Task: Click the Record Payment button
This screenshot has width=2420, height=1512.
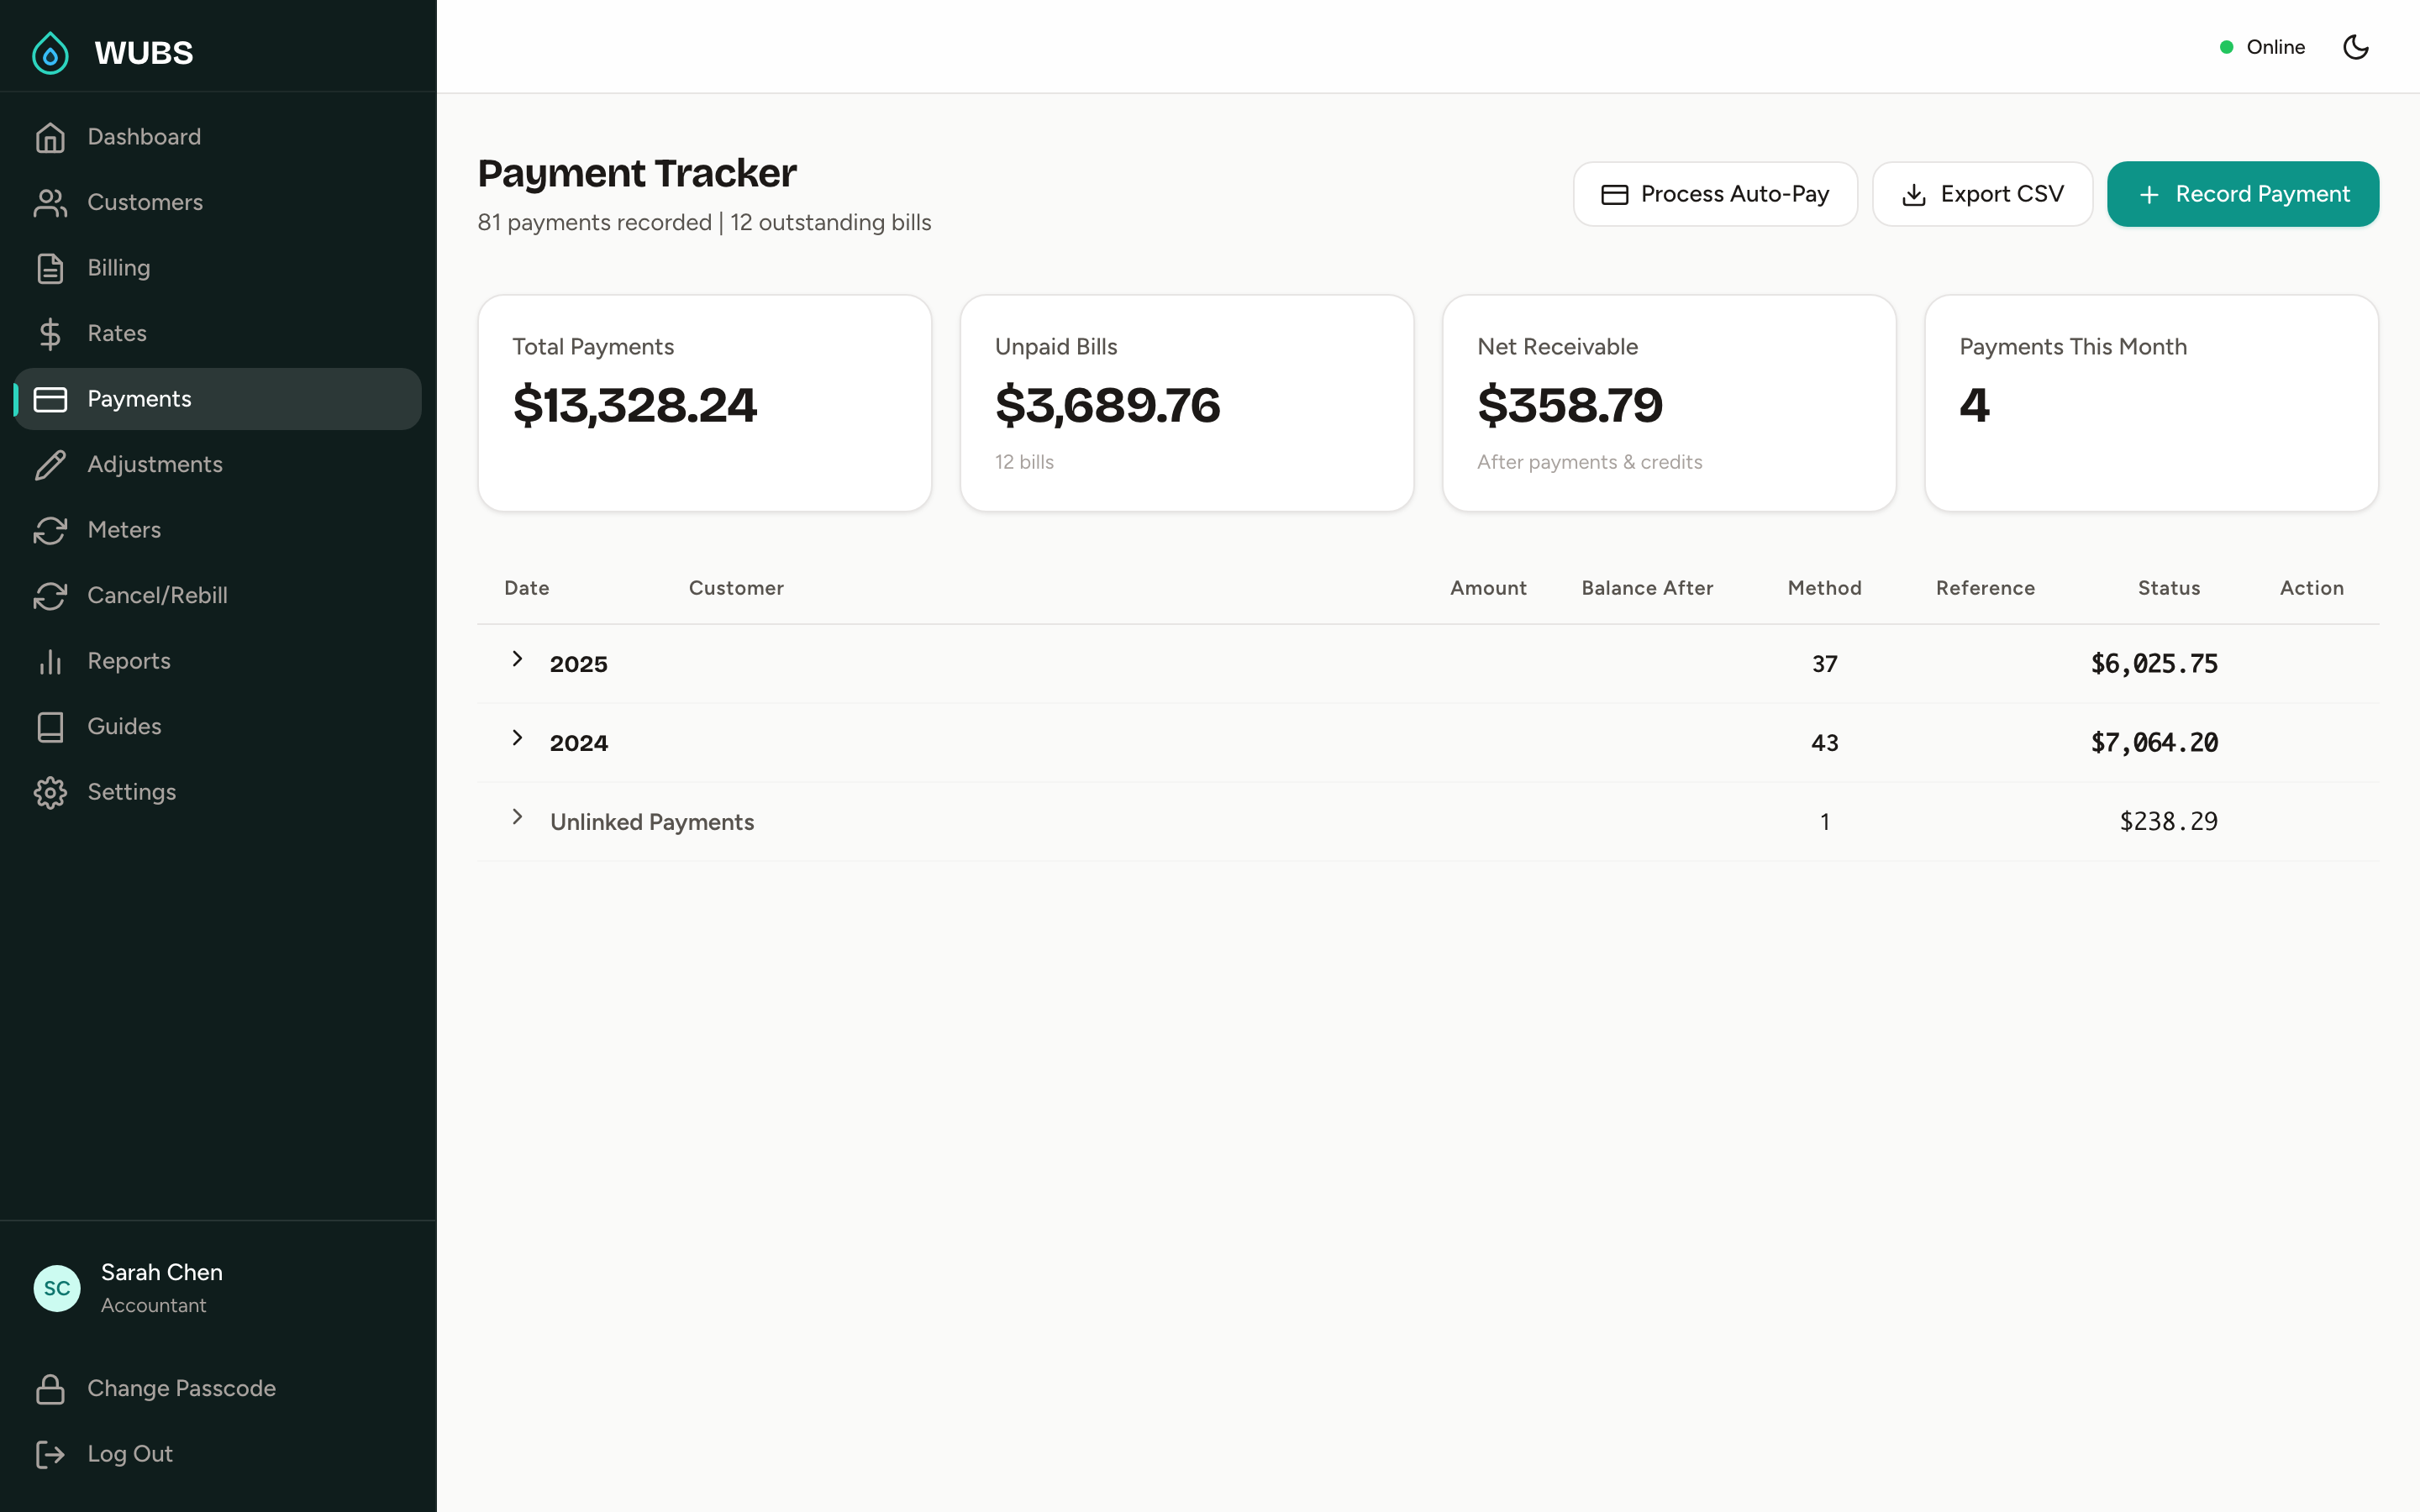Action: [2243, 194]
